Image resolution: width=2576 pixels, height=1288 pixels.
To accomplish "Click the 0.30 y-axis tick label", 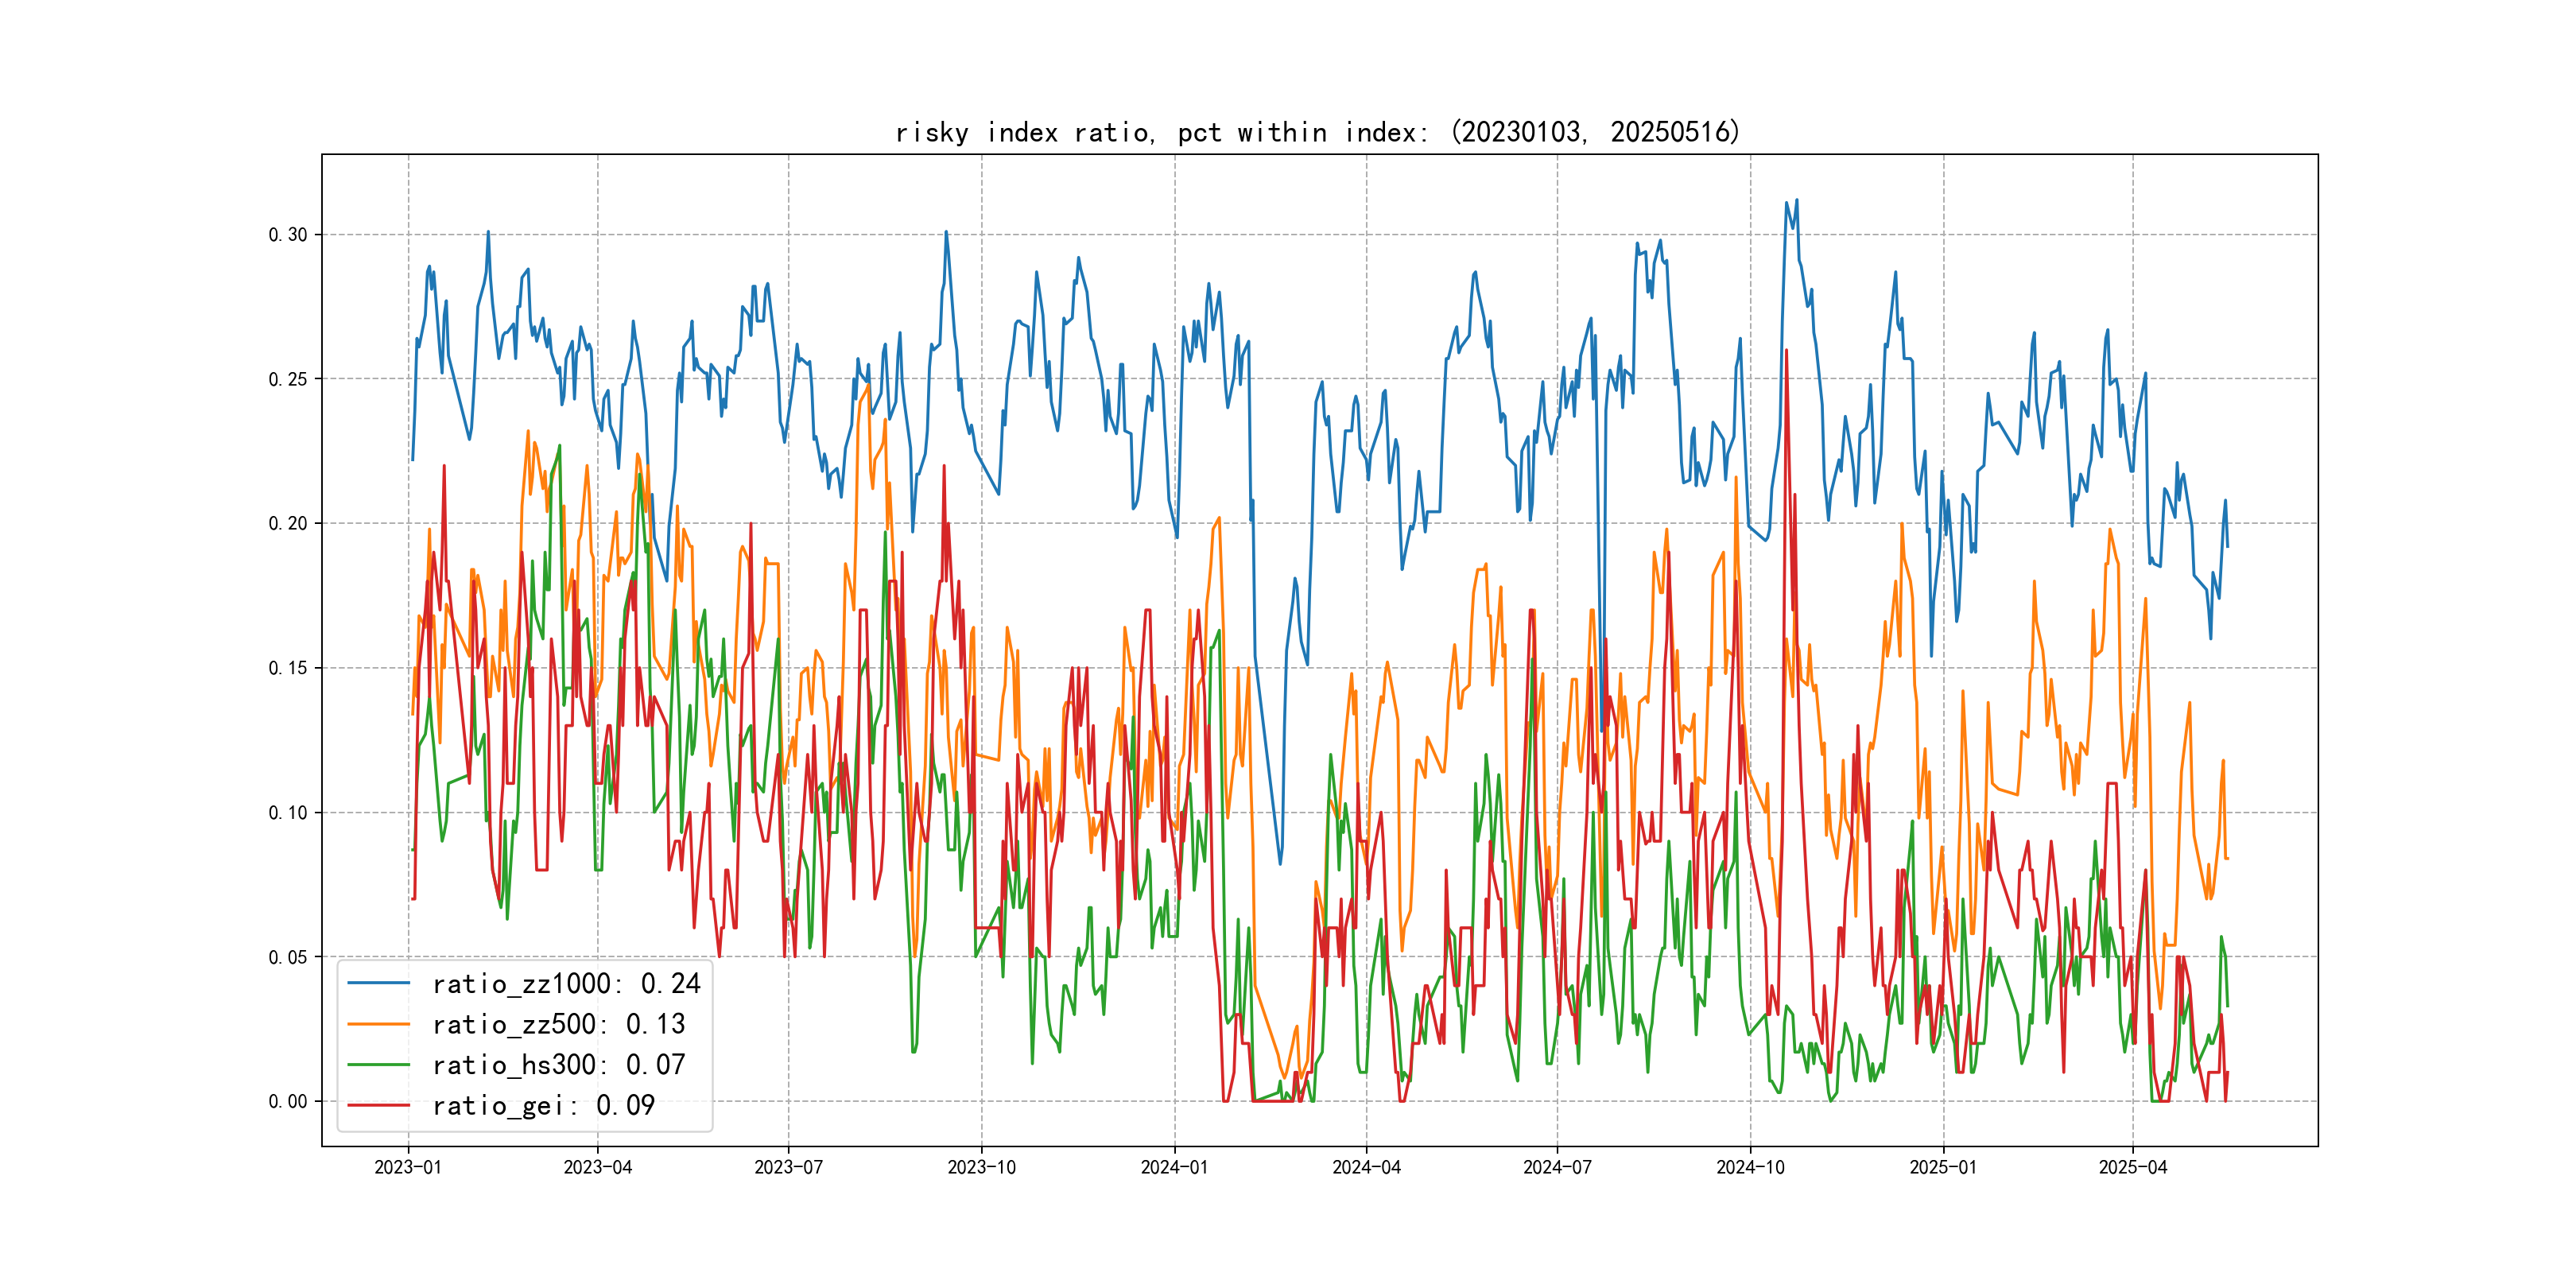I will [288, 235].
